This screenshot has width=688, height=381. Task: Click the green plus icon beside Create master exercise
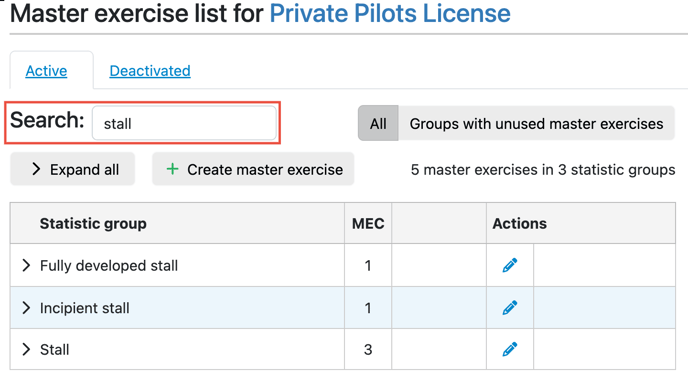coord(172,169)
